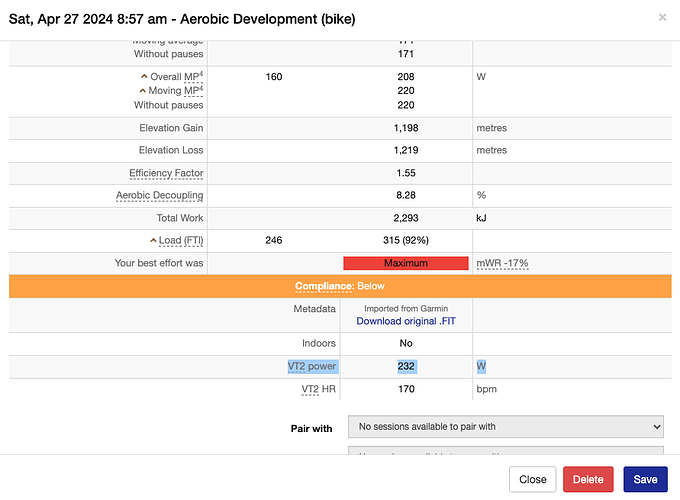This screenshot has width=680, height=500.
Task: Select the VT2 power value 232
Action: click(x=406, y=366)
